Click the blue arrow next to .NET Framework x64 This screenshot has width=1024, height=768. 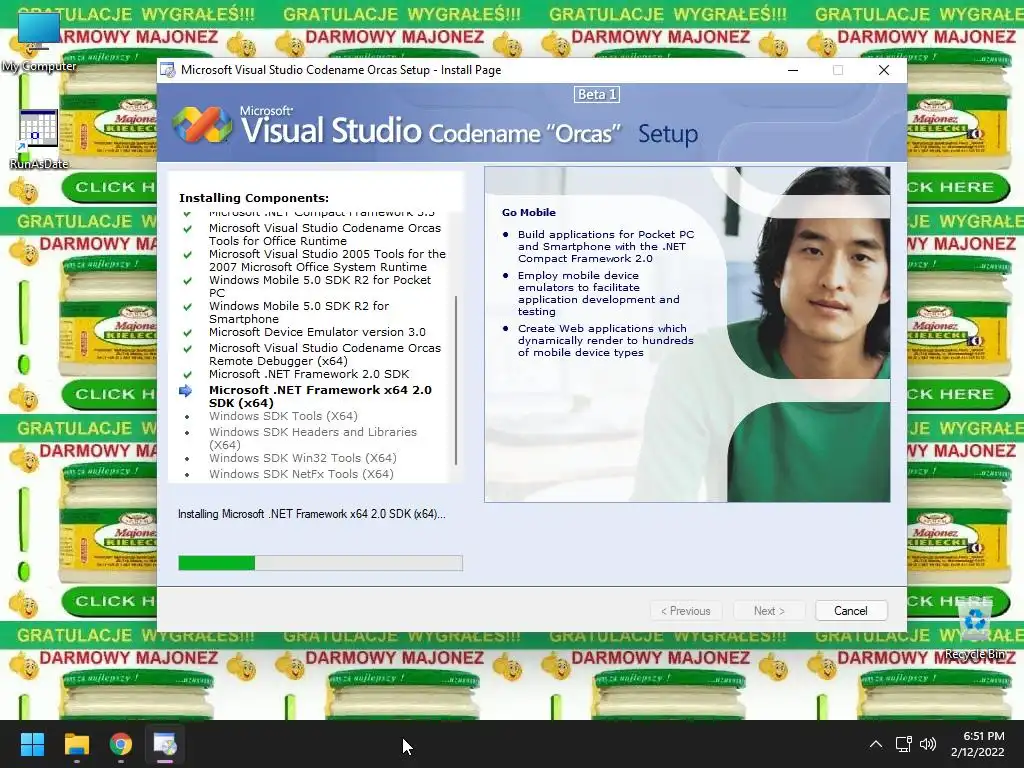pos(185,391)
